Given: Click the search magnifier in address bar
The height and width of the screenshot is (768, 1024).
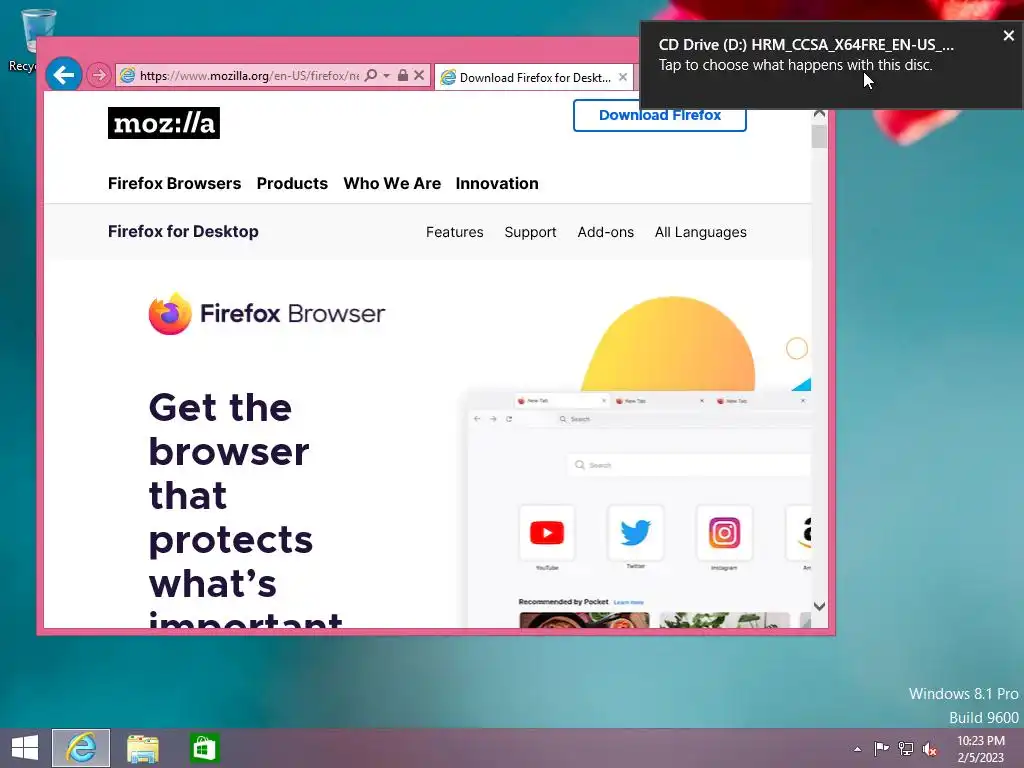Looking at the screenshot, I should (370, 75).
